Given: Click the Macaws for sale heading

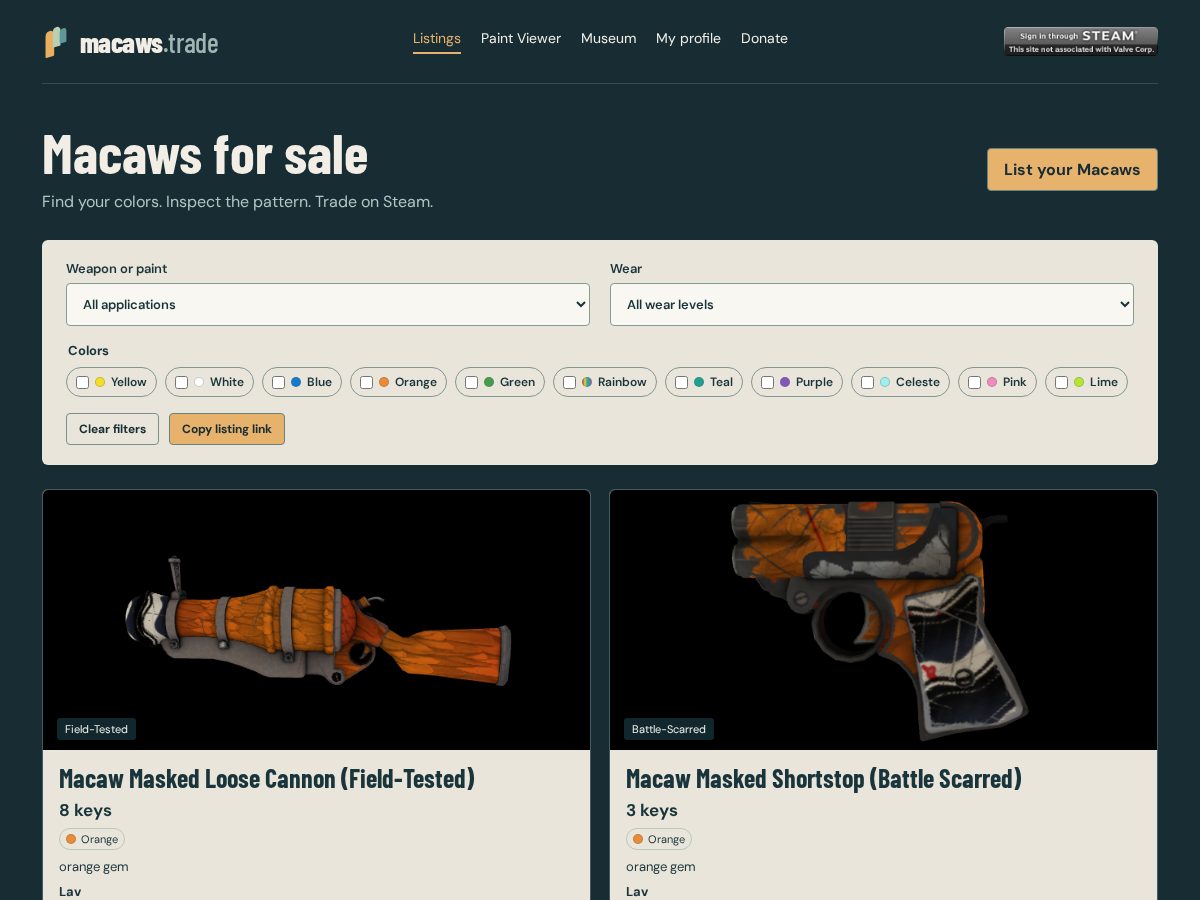Looking at the screenshot, I should (x=205, y=154).
